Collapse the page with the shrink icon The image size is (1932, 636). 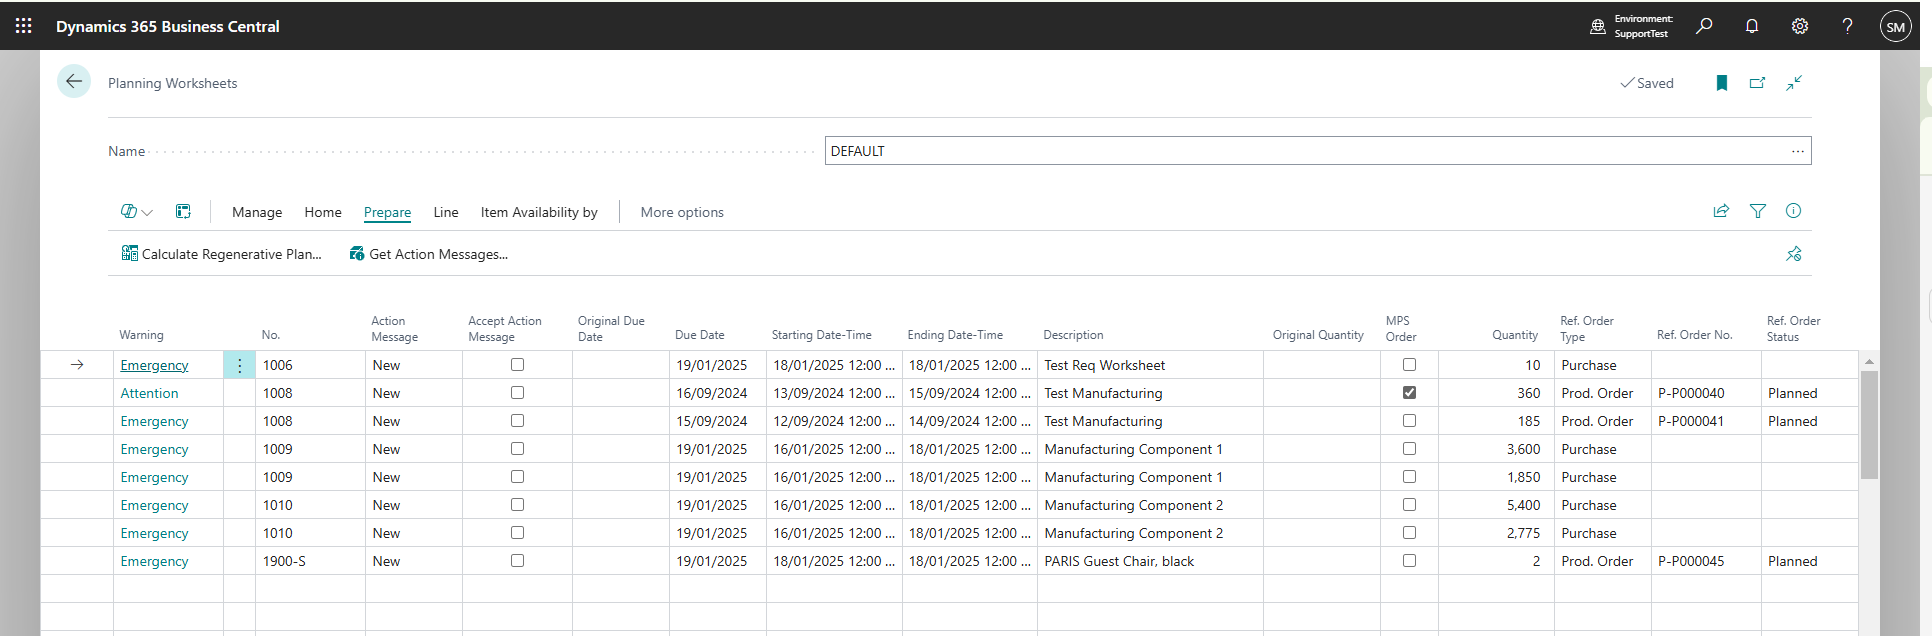coord(1794,83)
